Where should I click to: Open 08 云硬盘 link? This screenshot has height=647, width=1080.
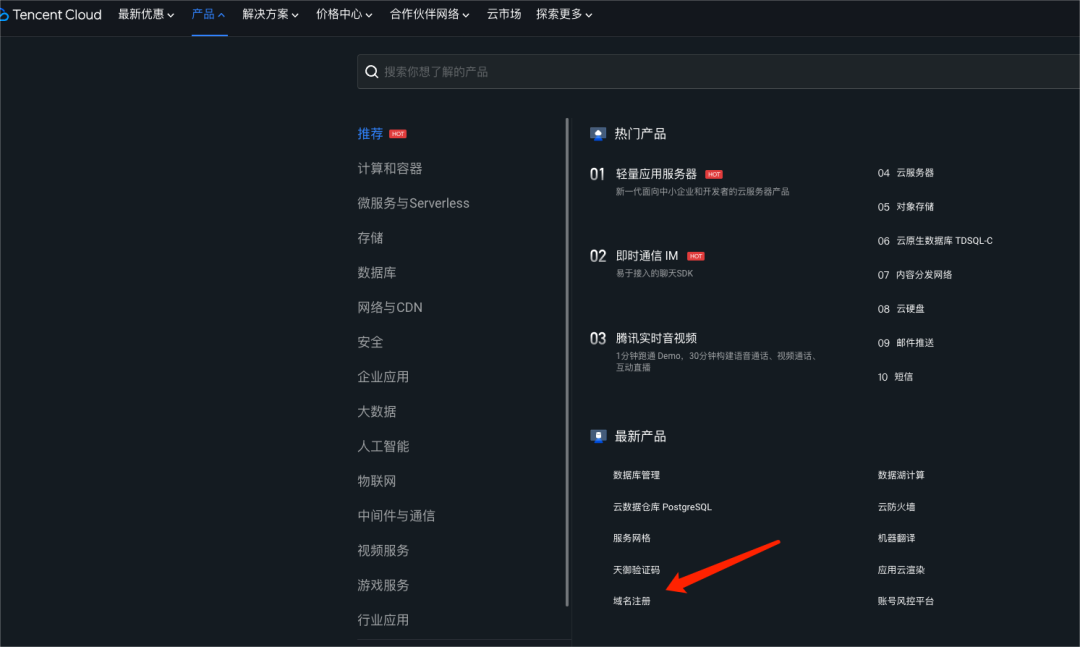coord(901,309)
